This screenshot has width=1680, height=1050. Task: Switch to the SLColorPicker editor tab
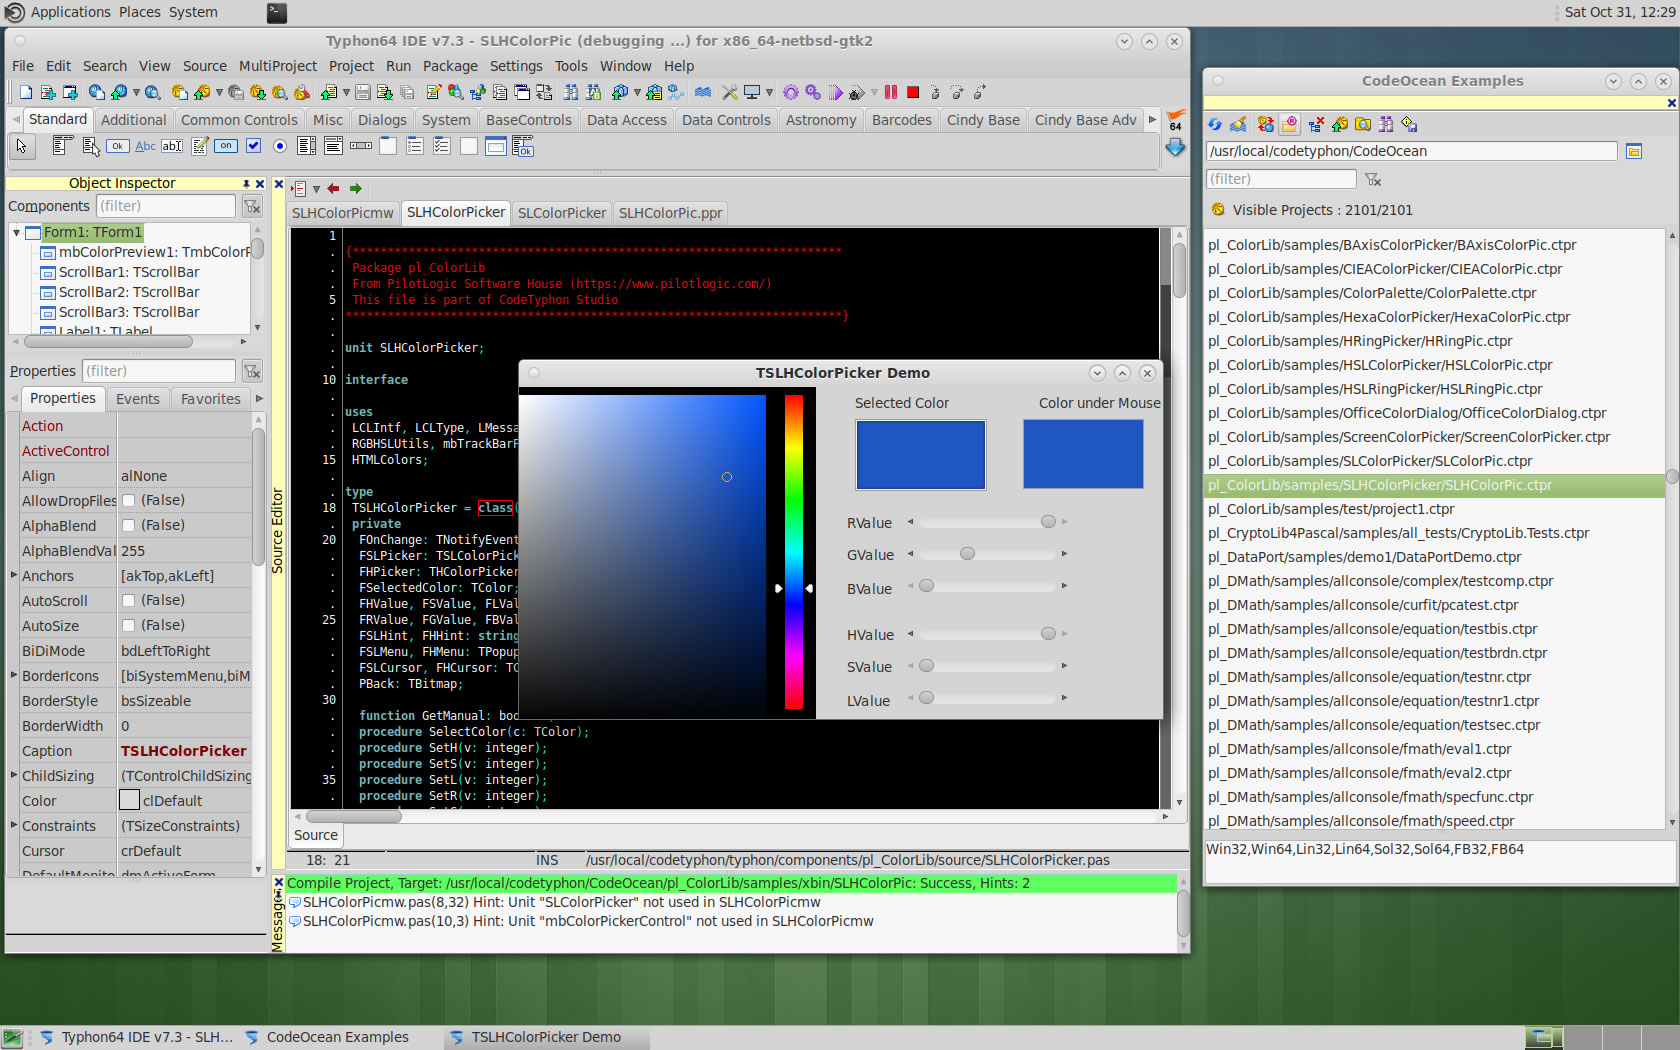561,213
